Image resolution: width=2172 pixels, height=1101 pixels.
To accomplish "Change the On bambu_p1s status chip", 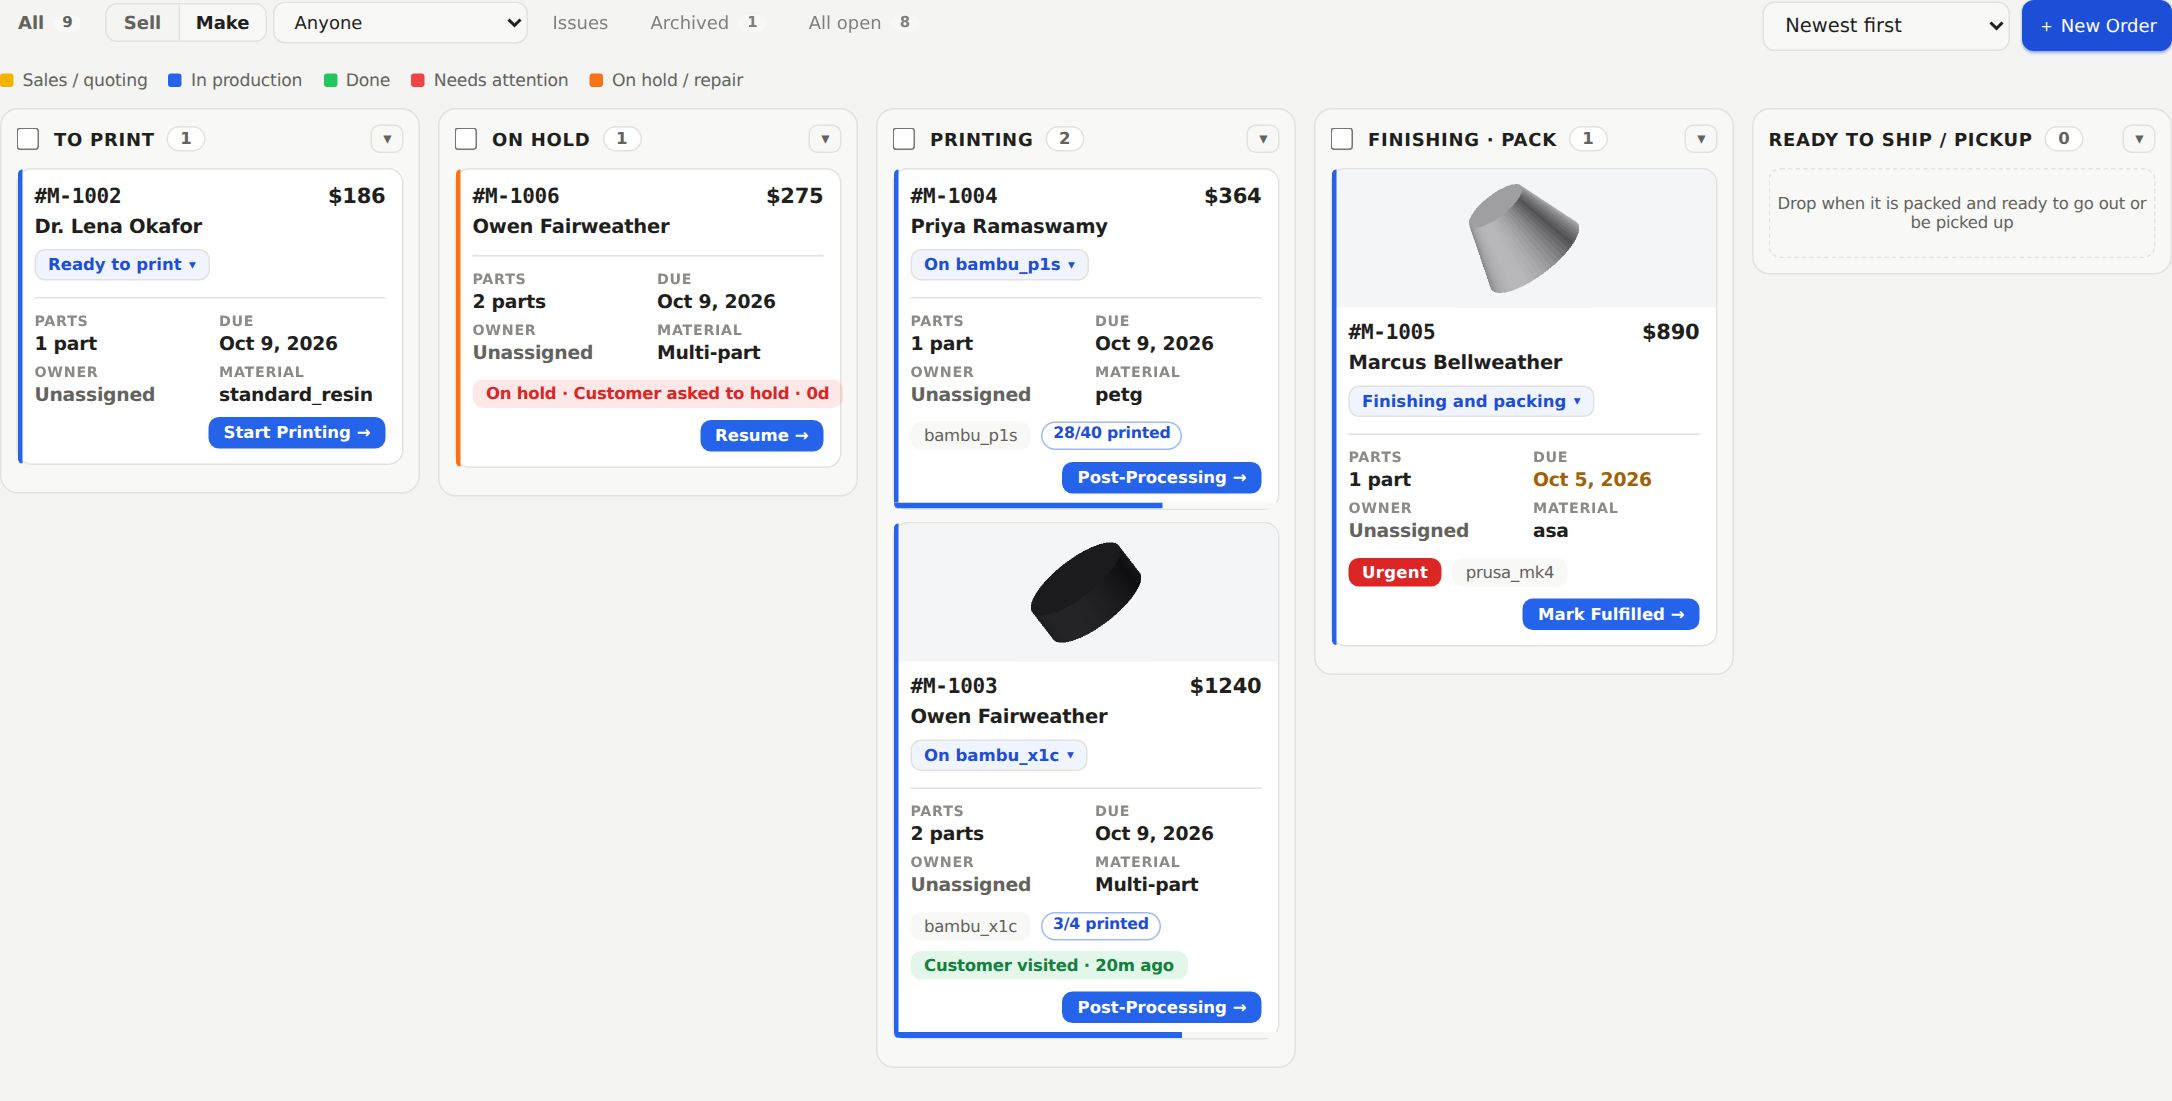I will coord(999,265).
